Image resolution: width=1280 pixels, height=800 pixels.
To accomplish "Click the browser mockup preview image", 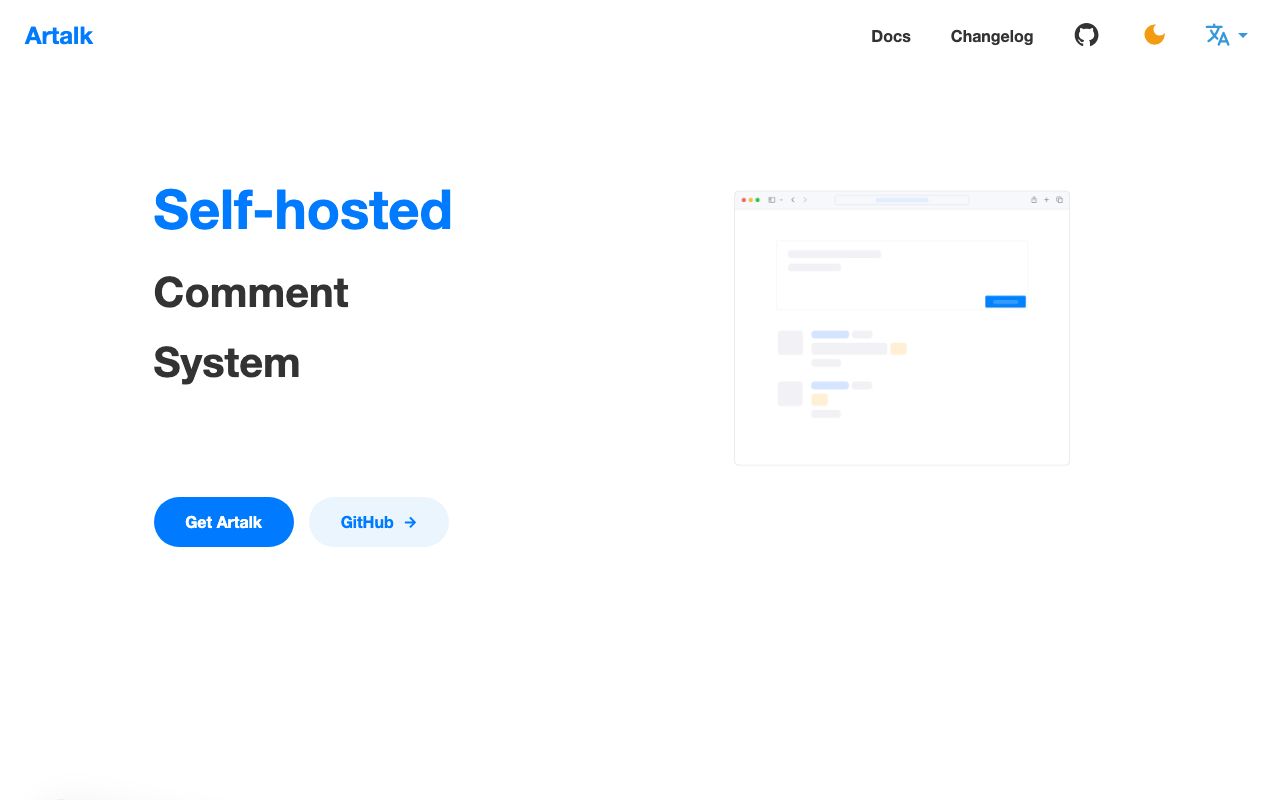I will click(x=902, y=328).
